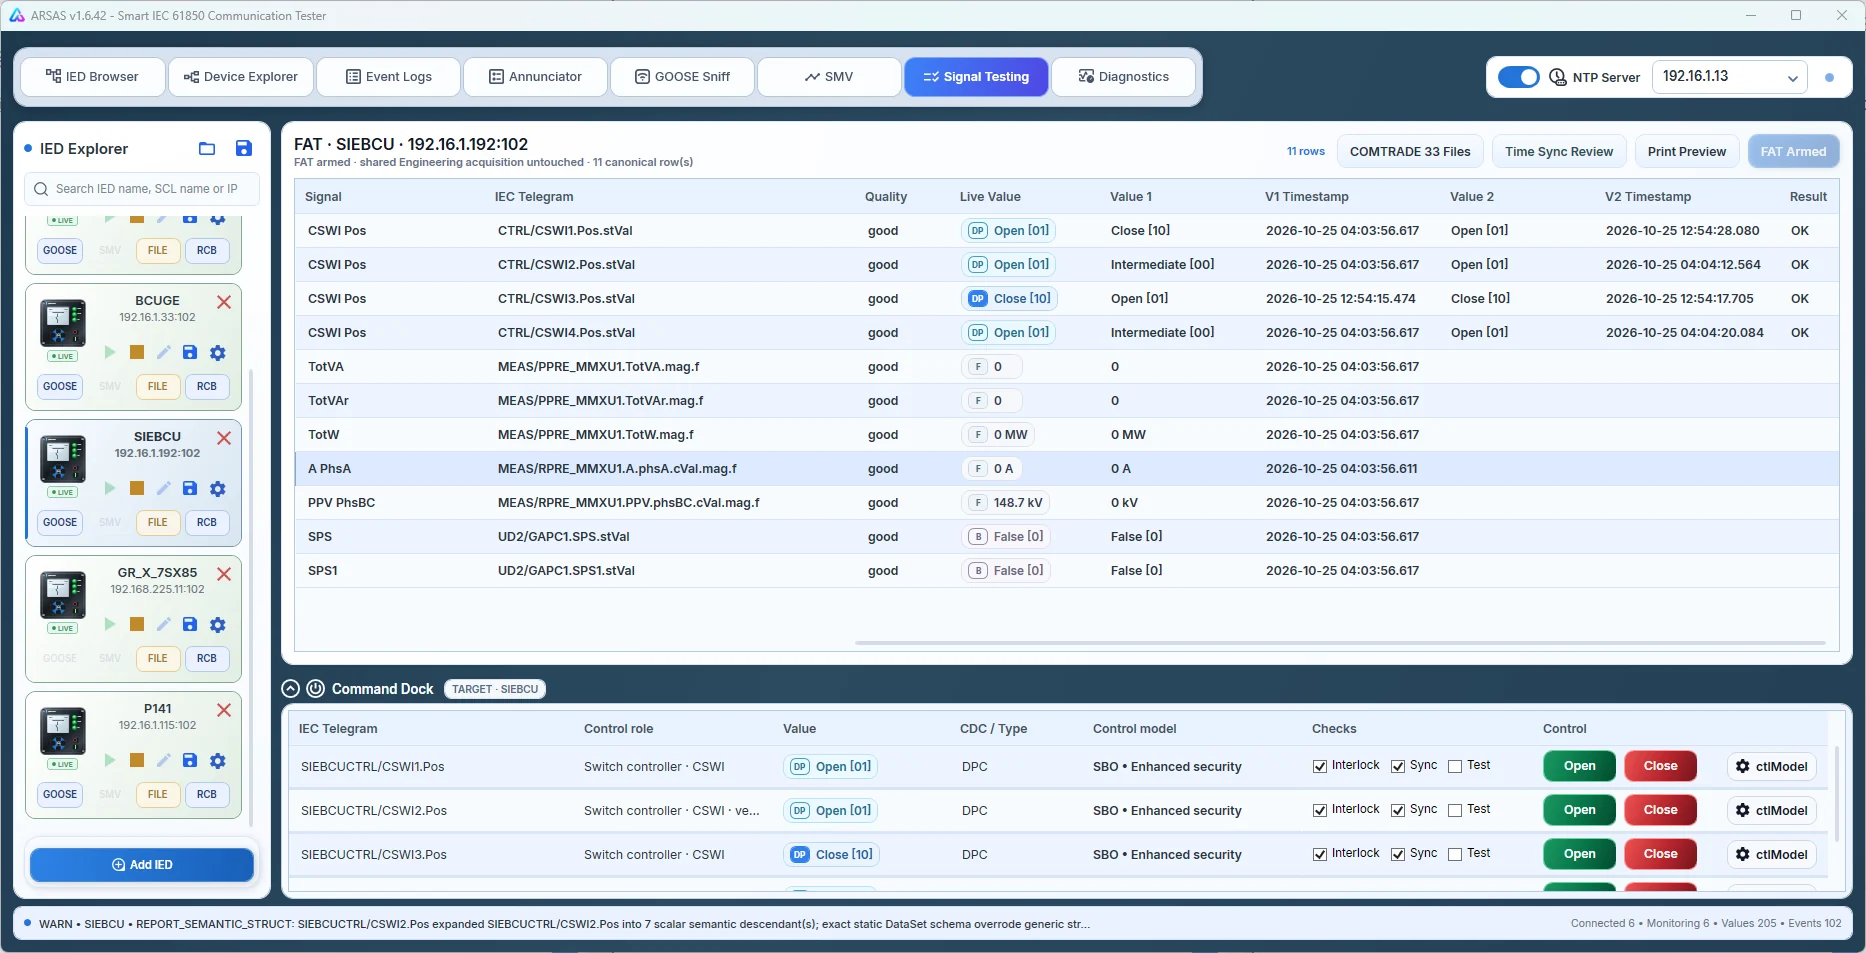Screen dimensions: 1866x953
Task: Open P141 device settings gear
Action: pyautogui.click(x=218, y=760)
